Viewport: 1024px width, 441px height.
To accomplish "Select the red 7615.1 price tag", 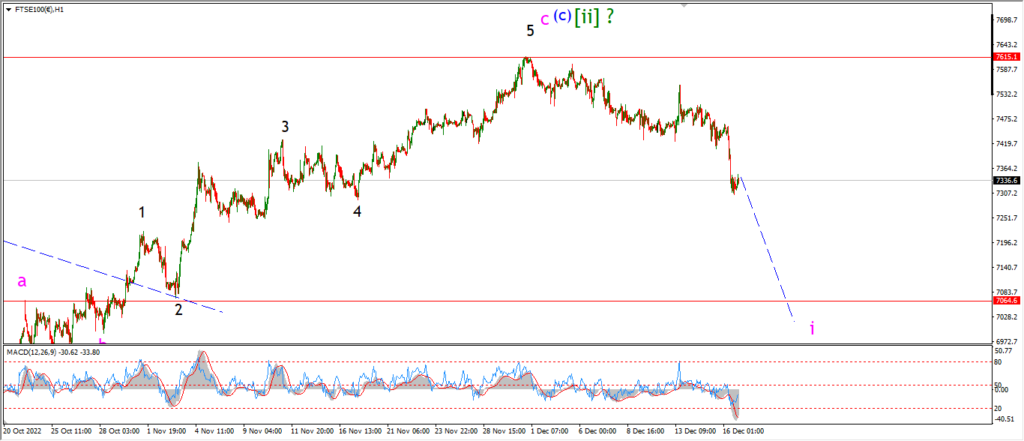I will pos(1006,57).
